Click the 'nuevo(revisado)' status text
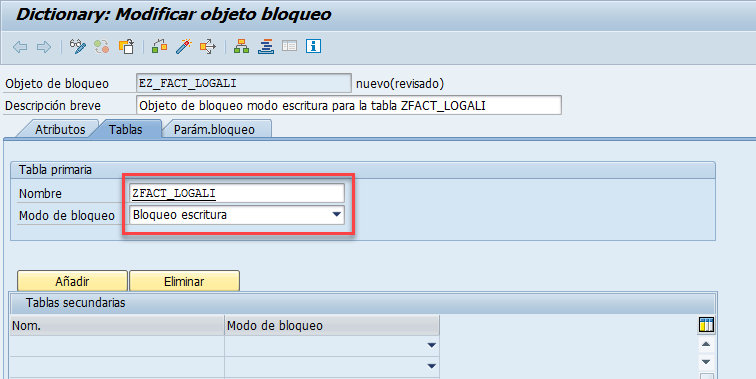This screenshot has width=756, height=379. (400, 83)
